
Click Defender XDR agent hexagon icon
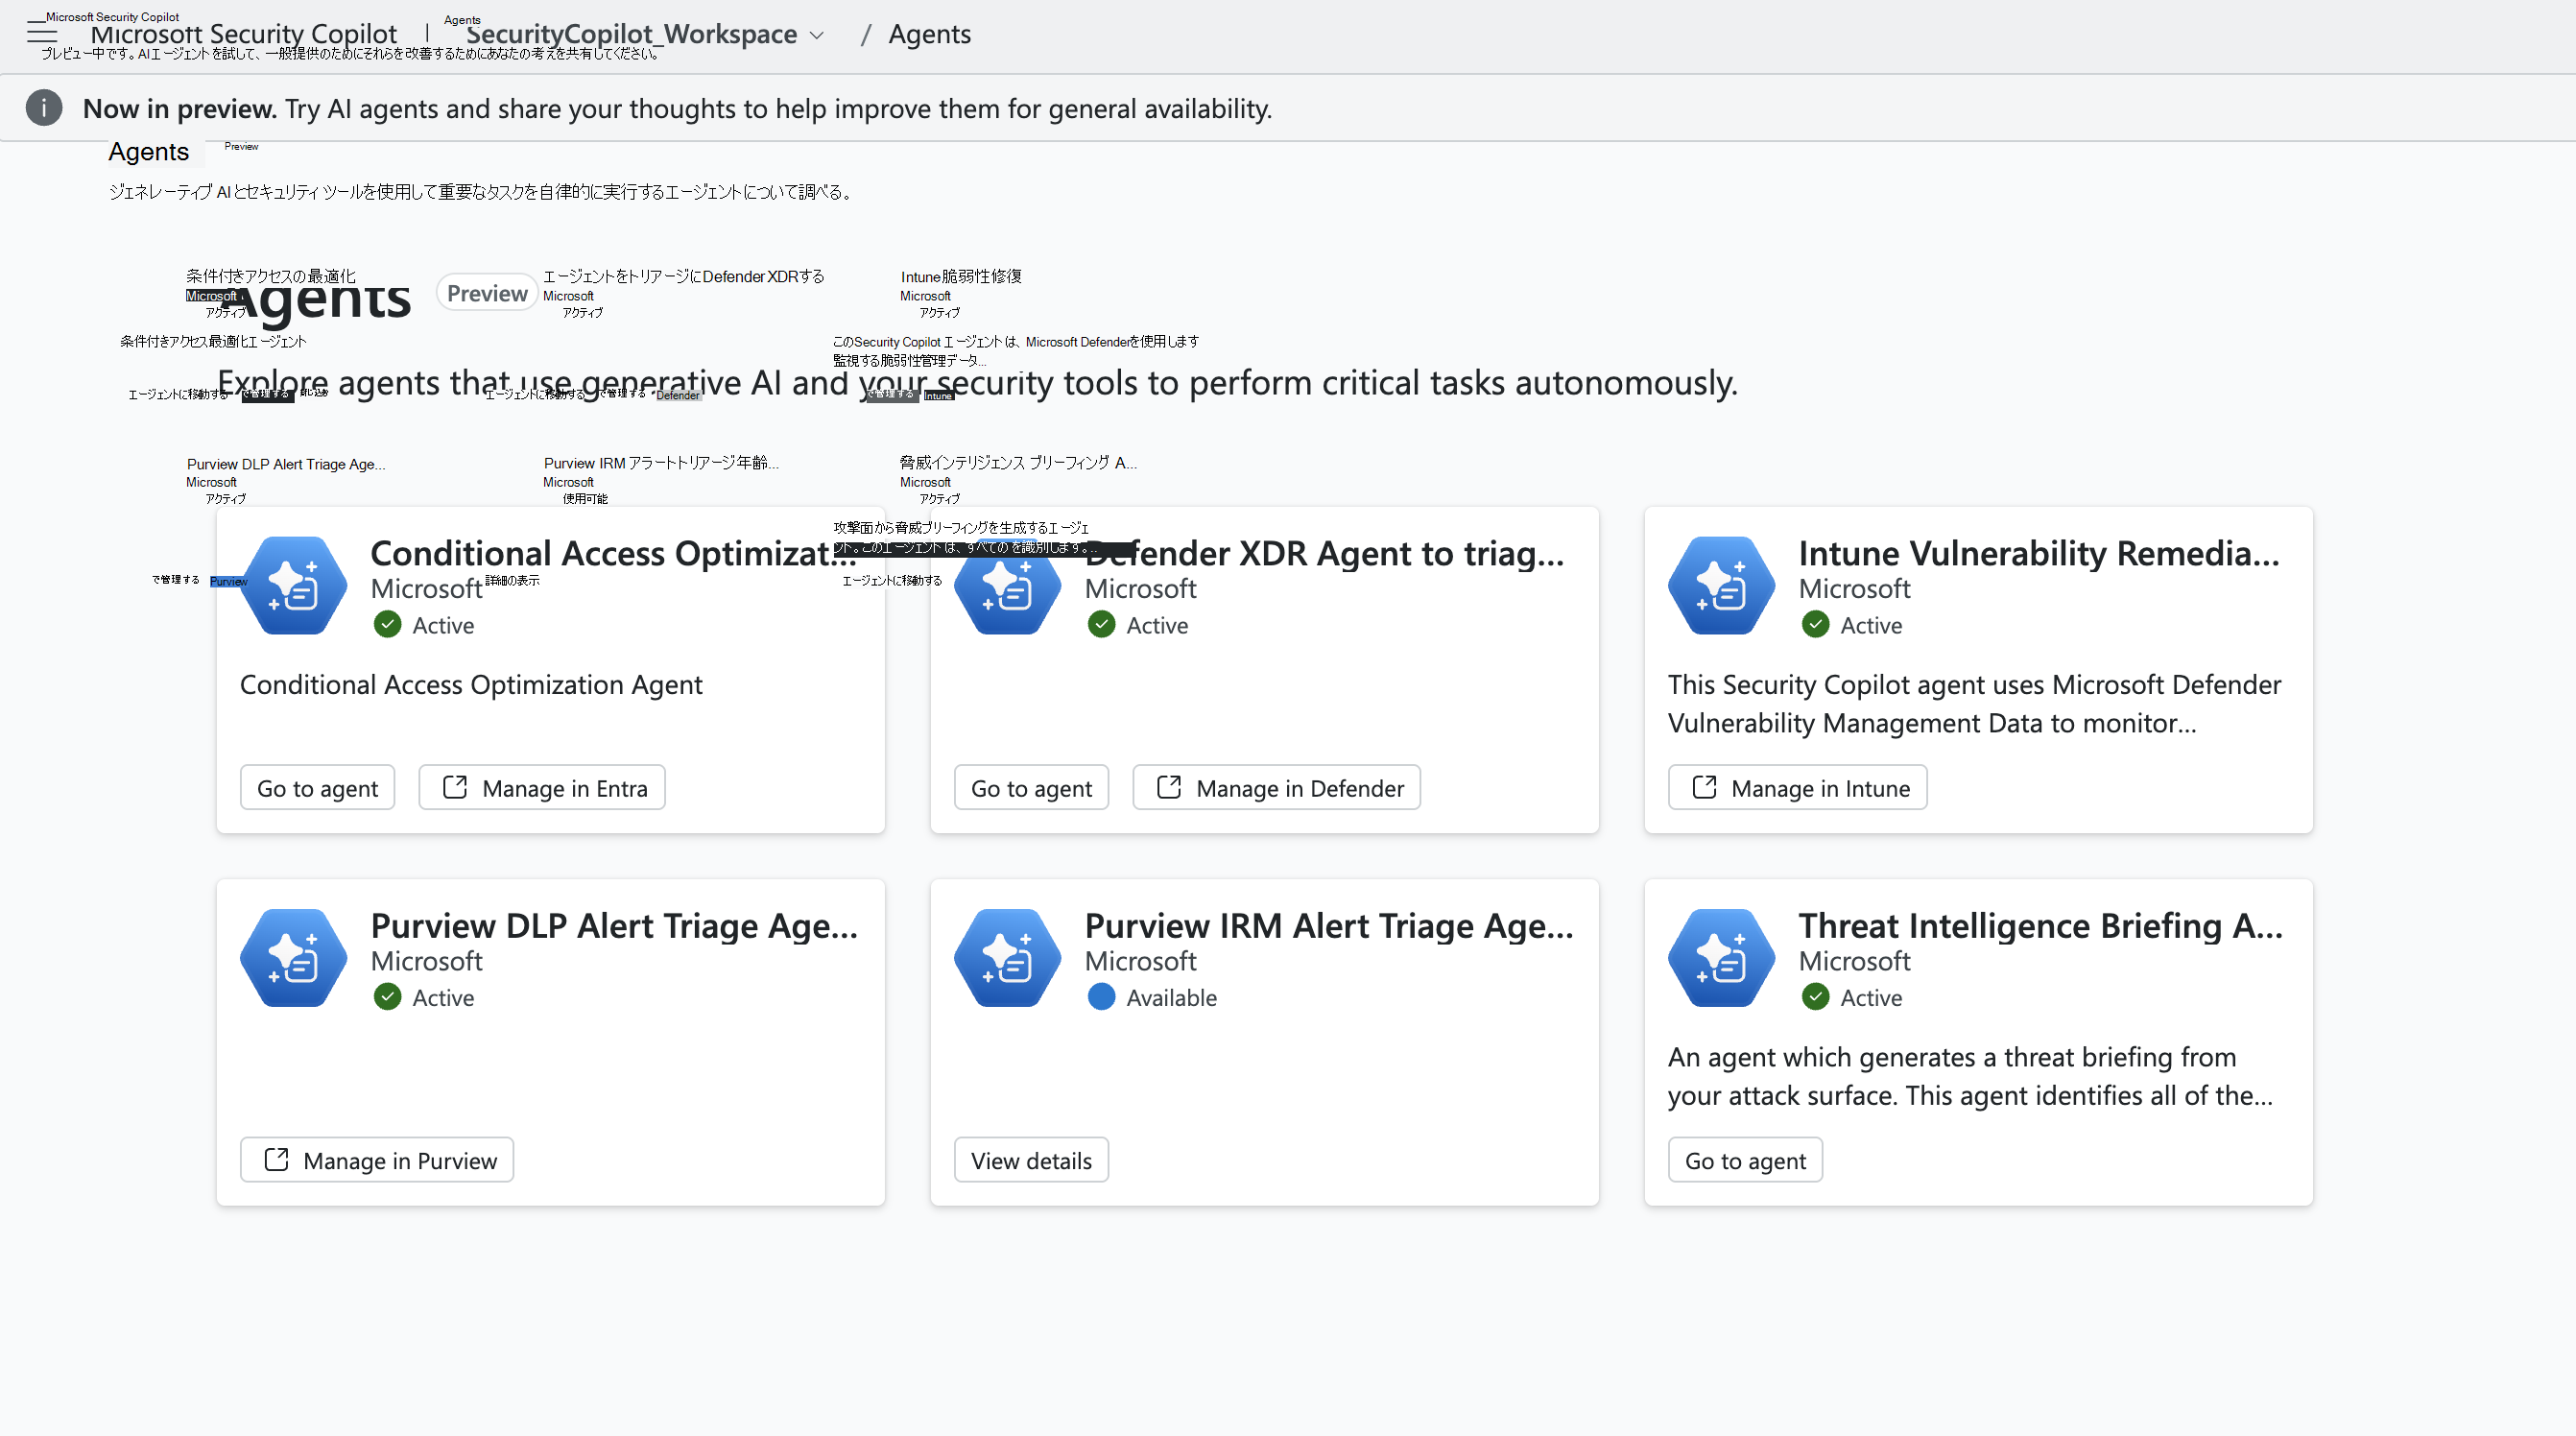coord(1007,586)
